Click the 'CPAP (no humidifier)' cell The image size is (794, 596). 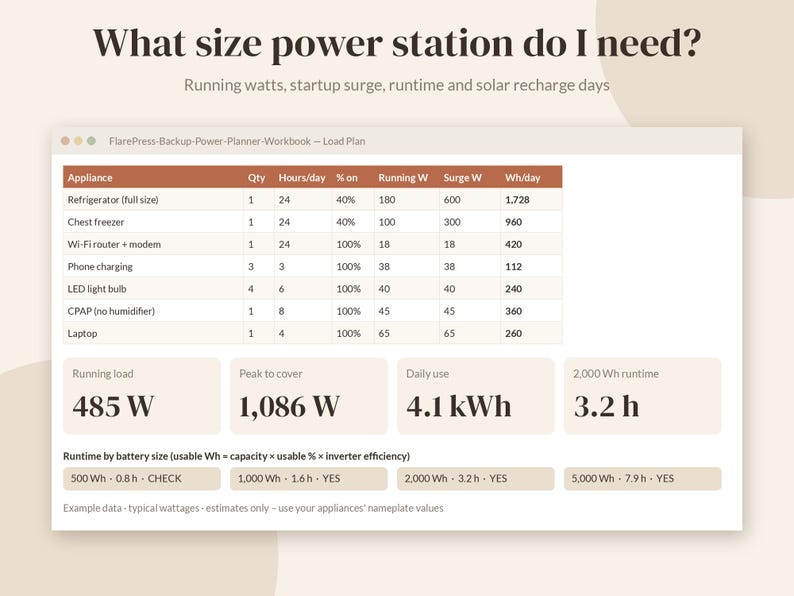tap(153, 311)
